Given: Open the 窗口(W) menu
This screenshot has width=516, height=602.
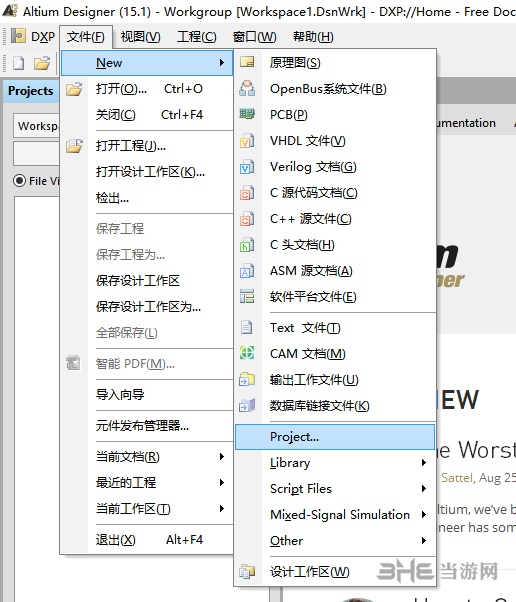Looking at the screenshot, I should [255, 37].
